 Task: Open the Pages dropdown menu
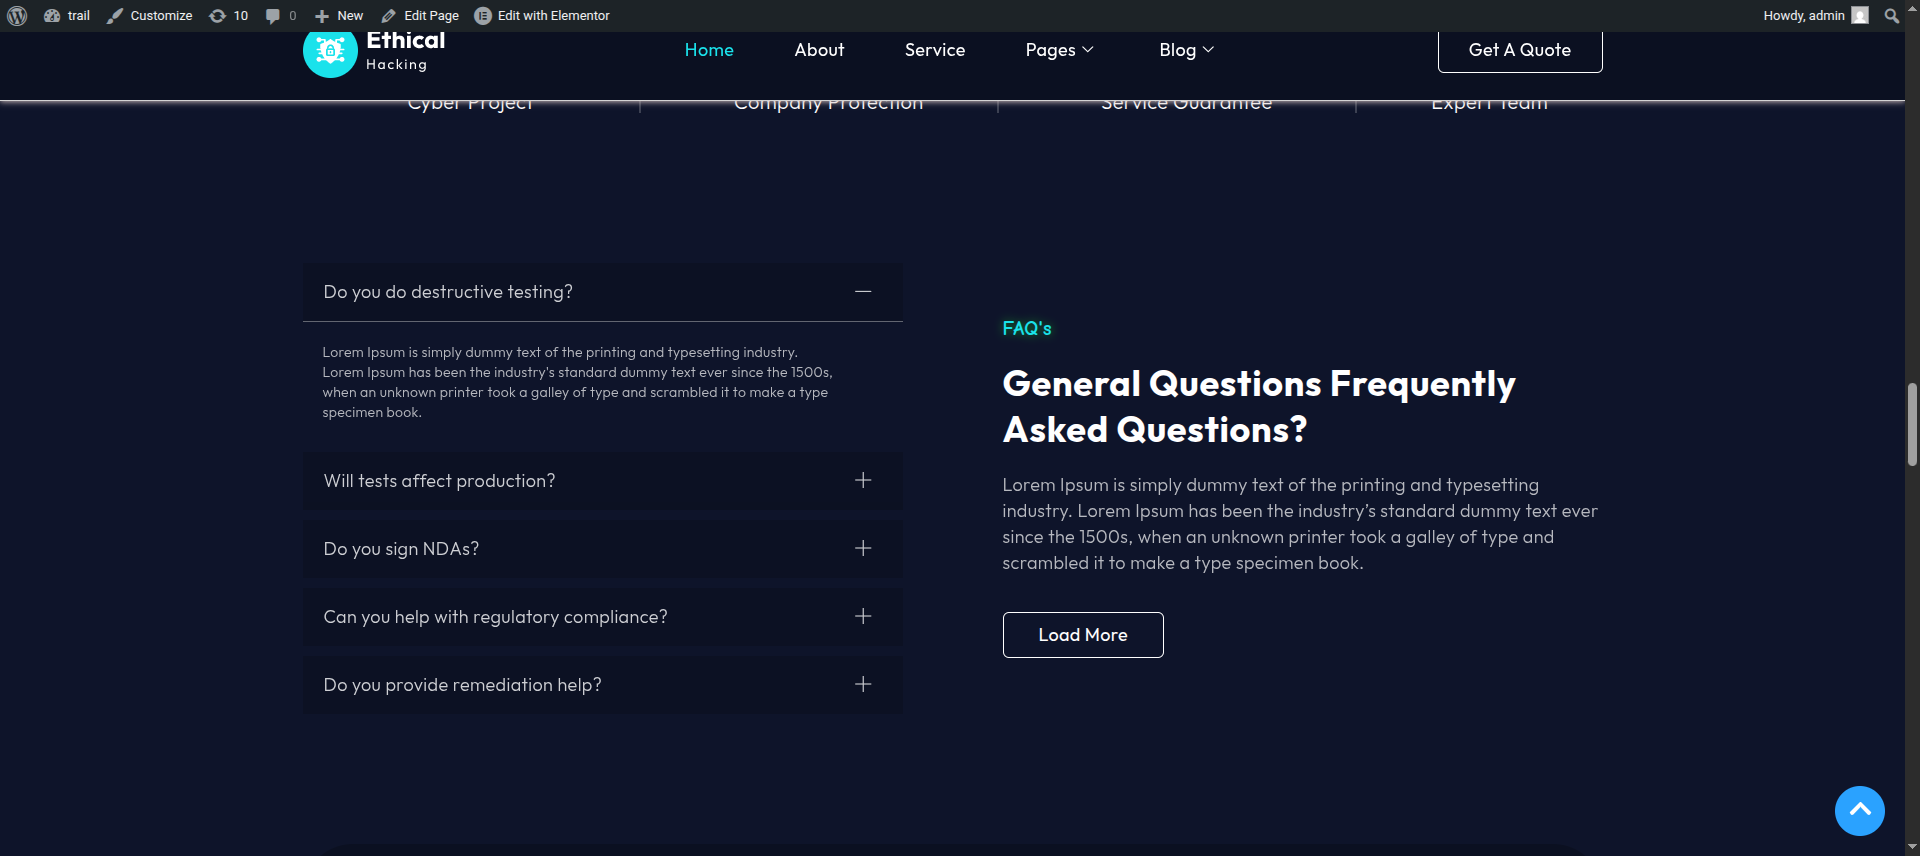(1059, 50)
